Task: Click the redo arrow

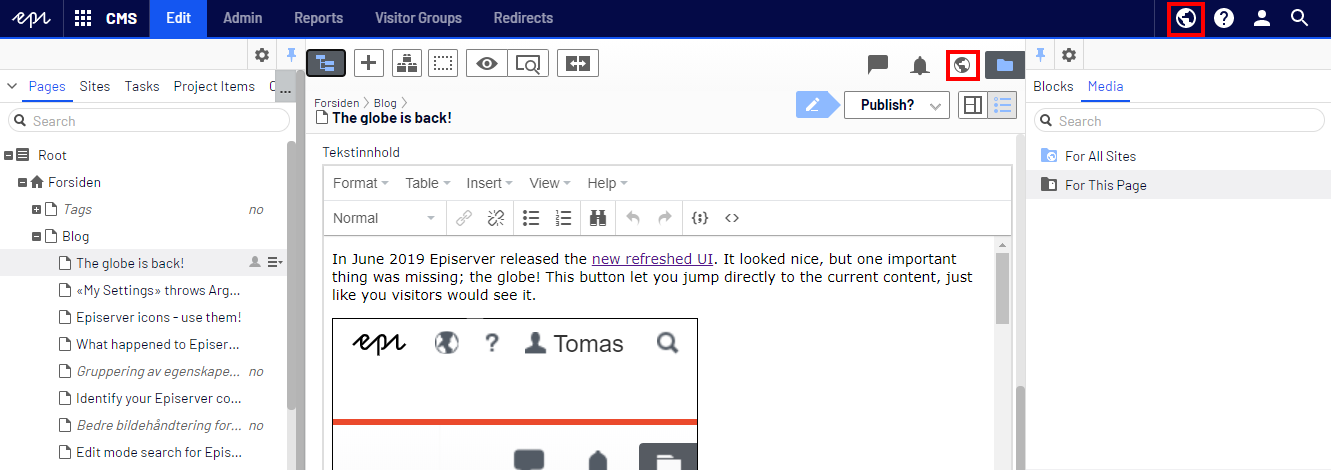Action: pos(664,218)
